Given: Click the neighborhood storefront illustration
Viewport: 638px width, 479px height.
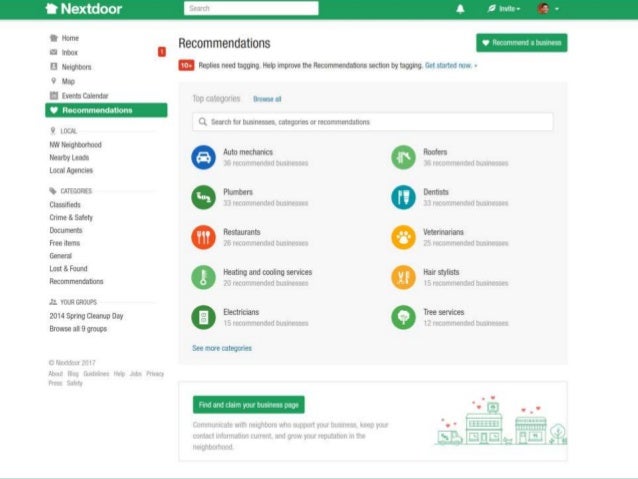Looking at the screenshot, I should 501,420.
